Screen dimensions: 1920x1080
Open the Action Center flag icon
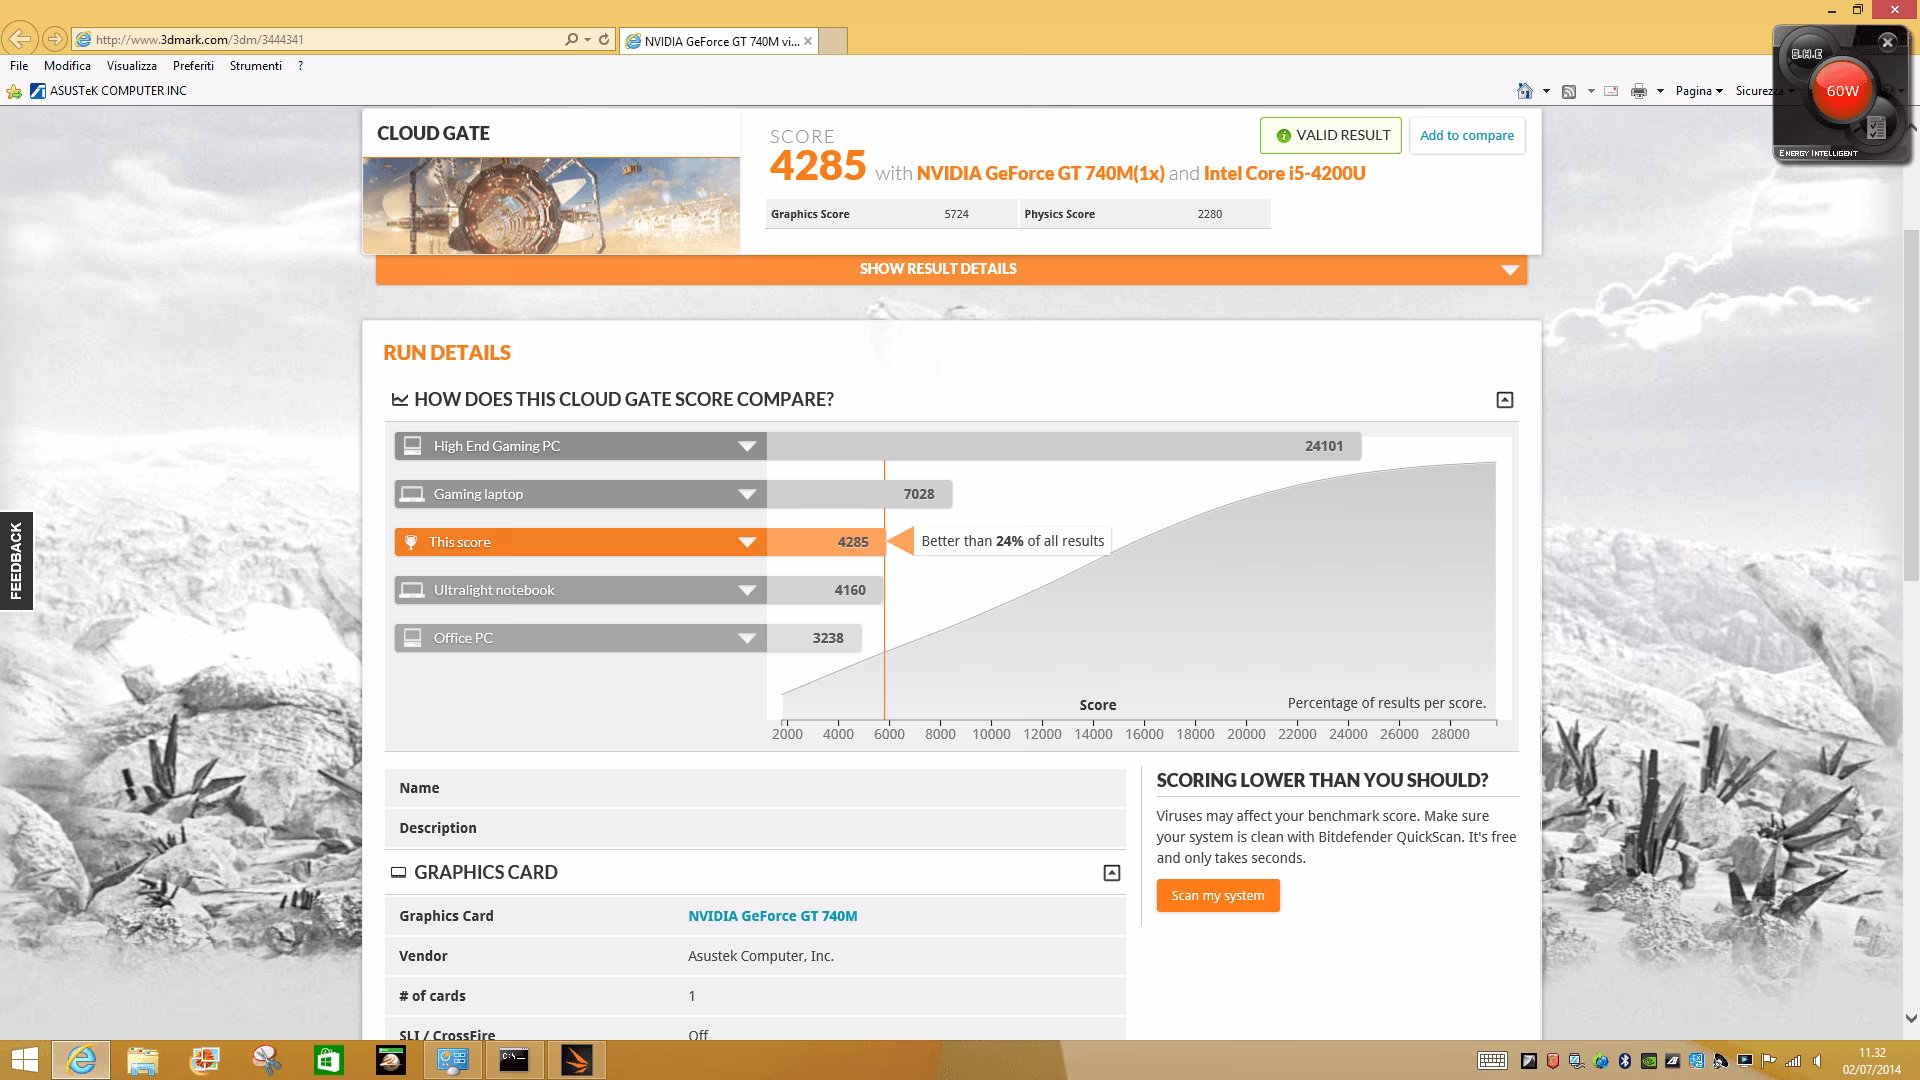click(x=1769, y=1061)
